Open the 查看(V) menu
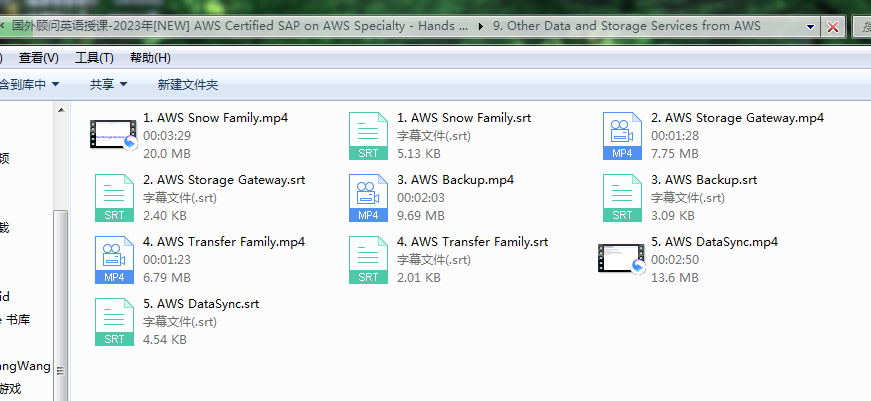 38,58
